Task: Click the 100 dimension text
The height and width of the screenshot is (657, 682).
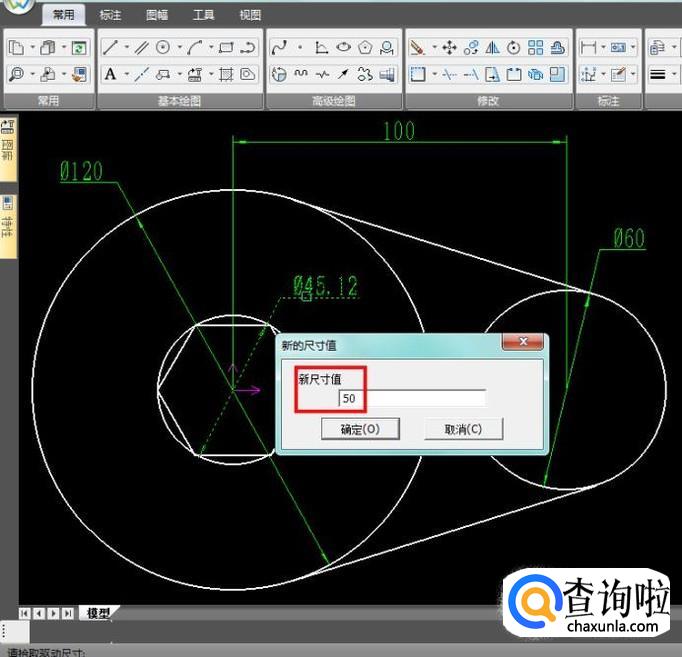Action: pyautogui.click(x=399, y=131)
